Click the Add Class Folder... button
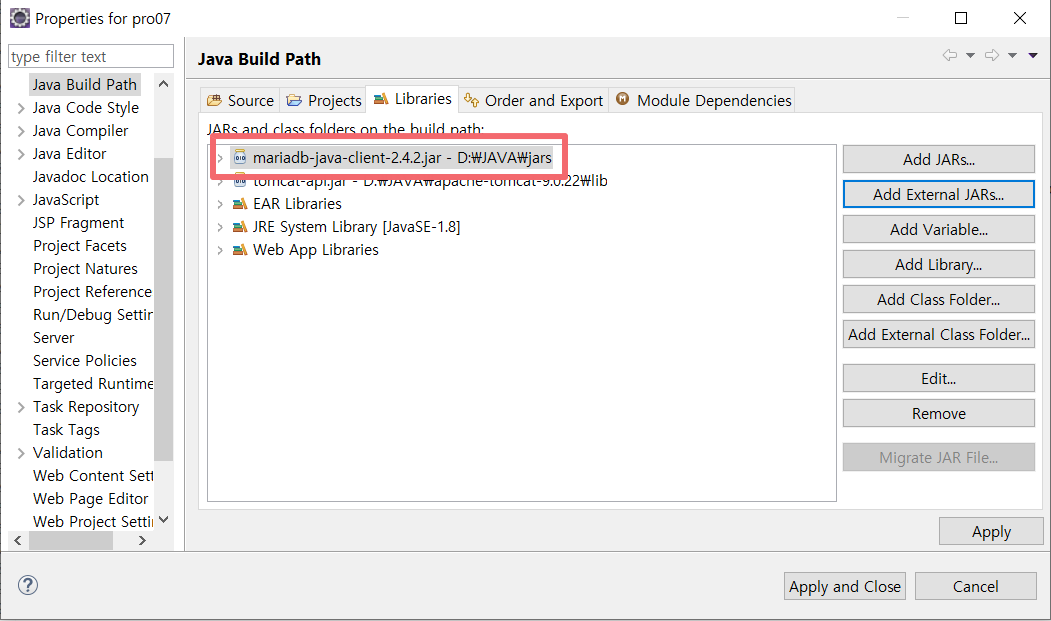 pyautogui.click(x=938, y=299)
